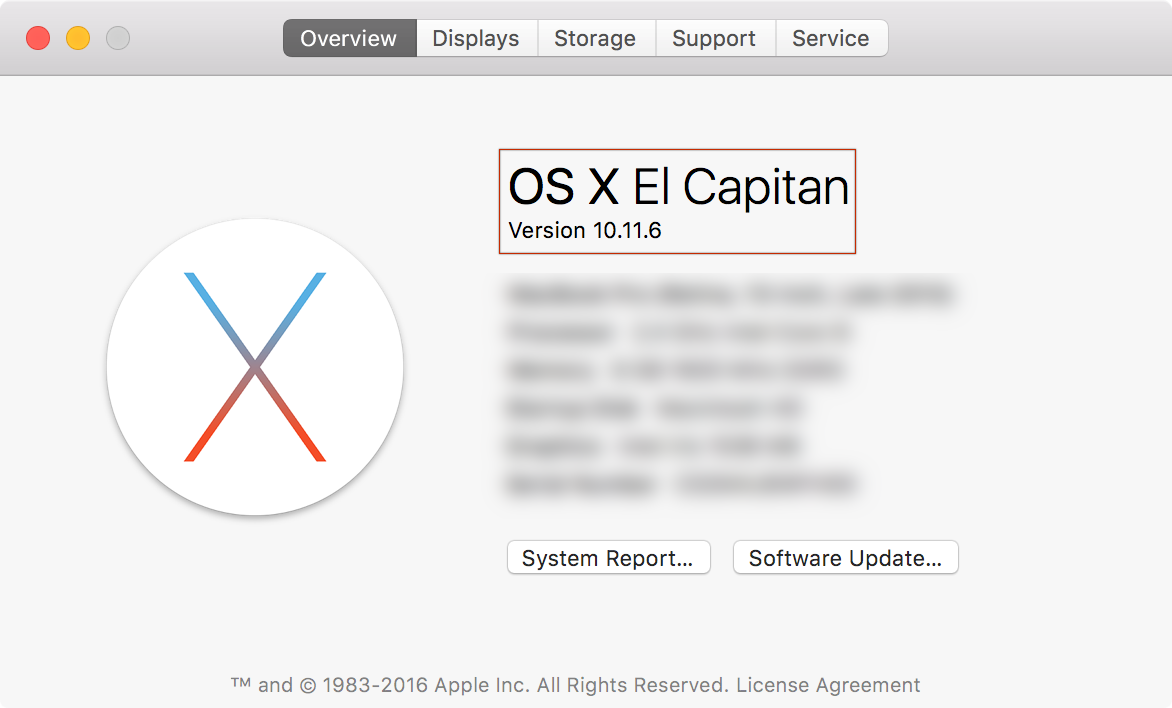This screenshot has width=1172, height=708.
Task: Click the second blurred info line
Action: (680, 332)
